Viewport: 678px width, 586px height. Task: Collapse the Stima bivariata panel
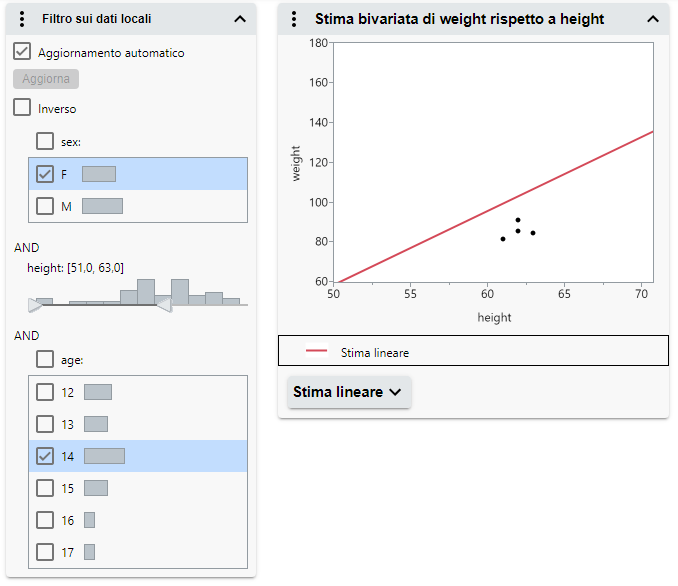(653, 18)
